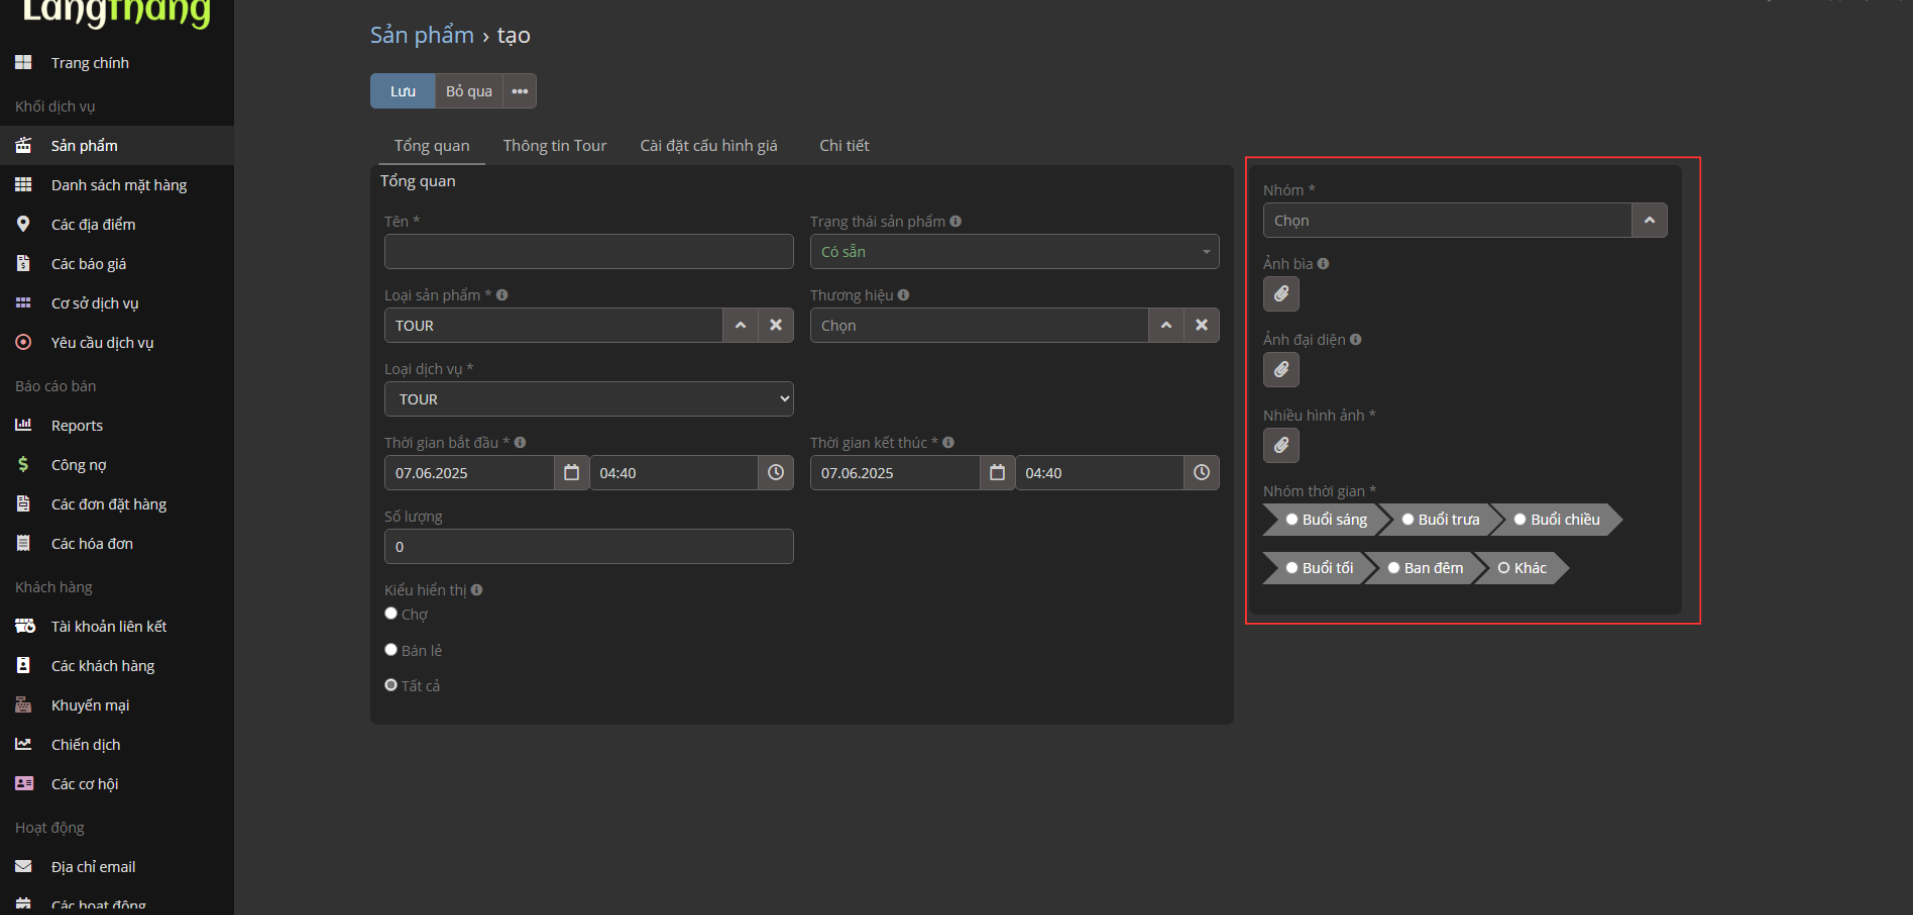
Task: Click the calendar icon for end date
Action: [997, 473]
